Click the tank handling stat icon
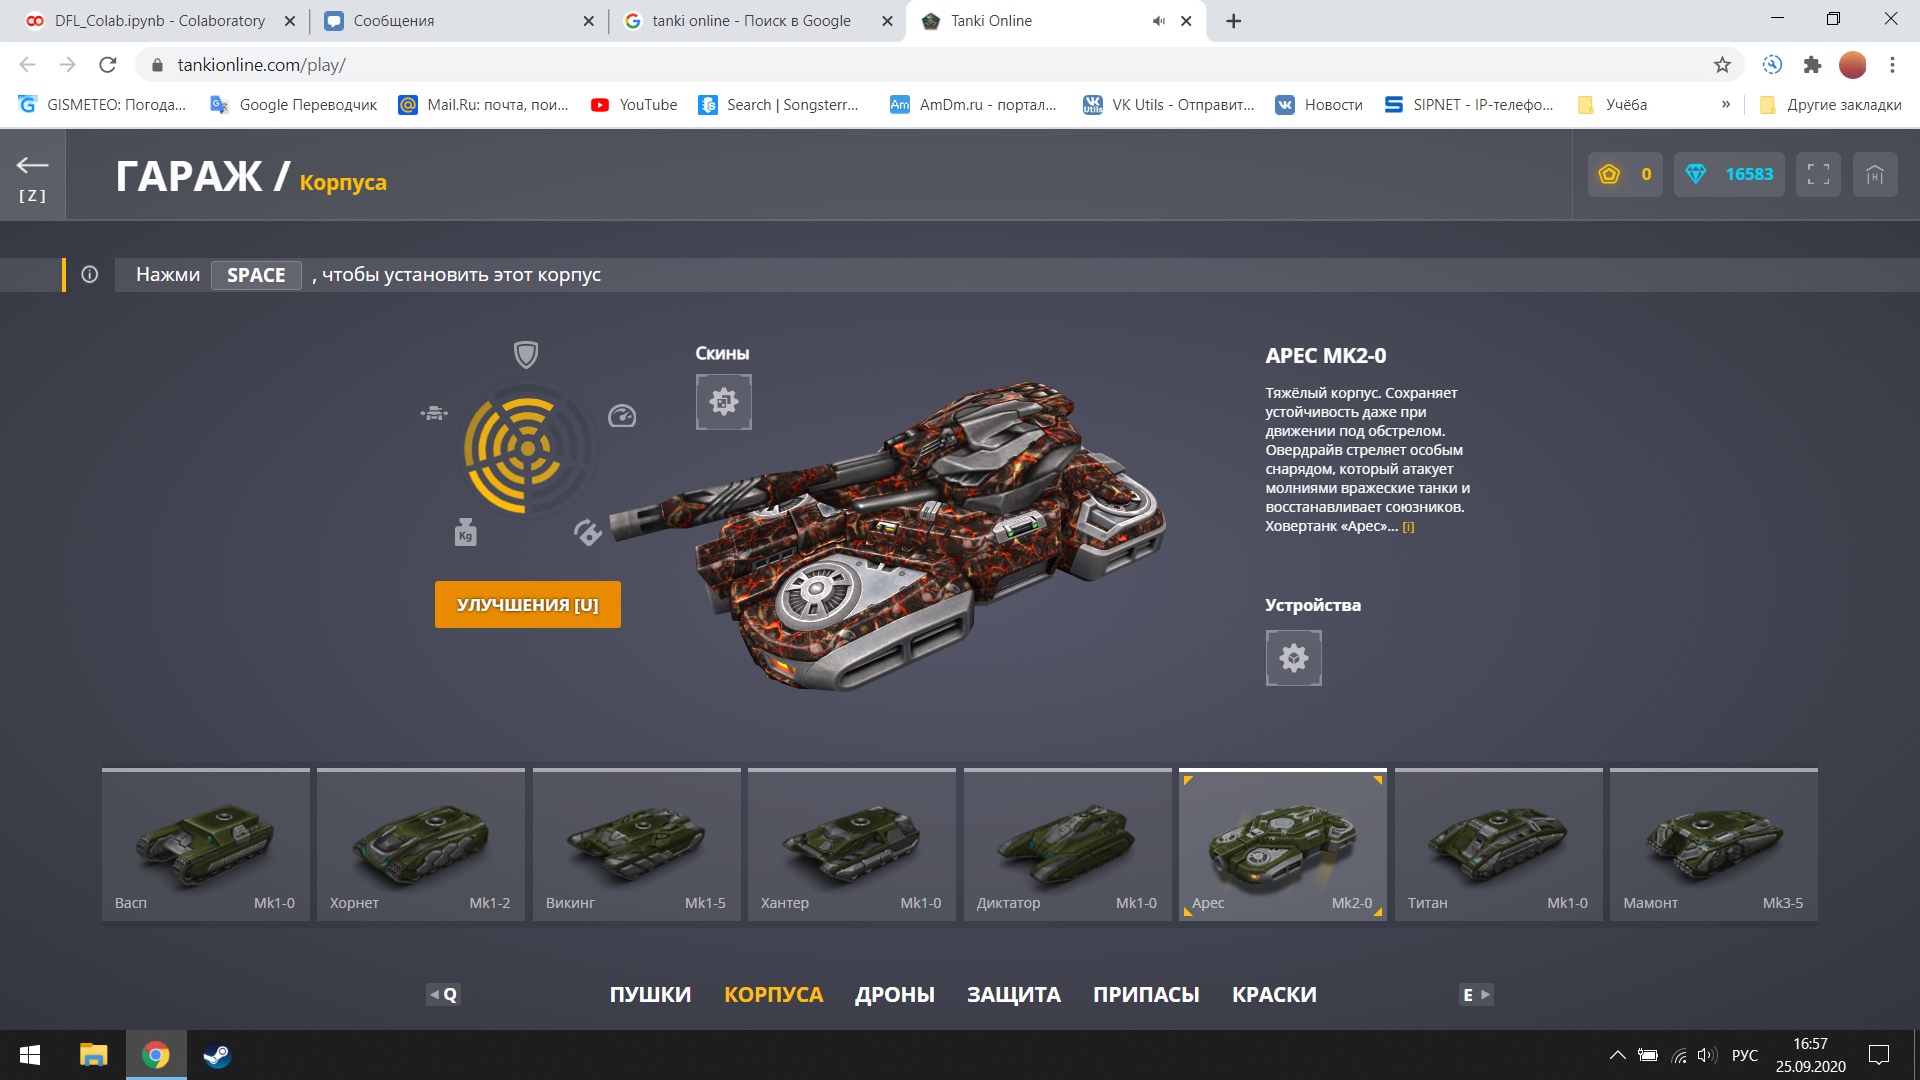The width and height of the screenshot is (1920, 1080). tap(433, 412)
